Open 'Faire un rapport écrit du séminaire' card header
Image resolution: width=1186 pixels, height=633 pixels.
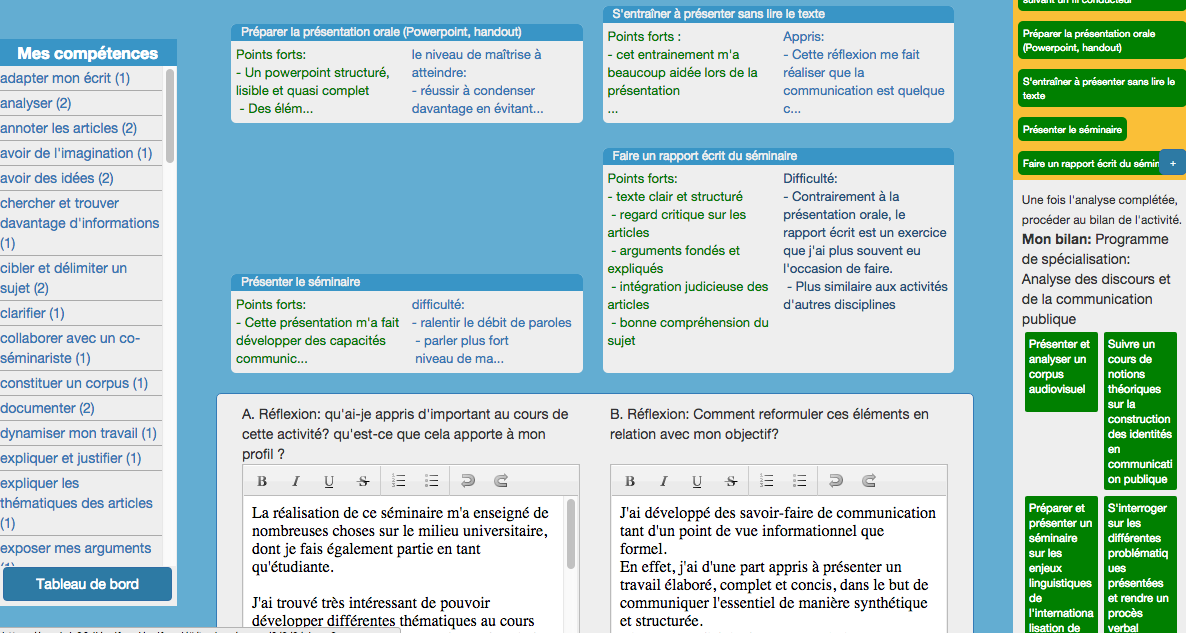(x=778, y=156)
